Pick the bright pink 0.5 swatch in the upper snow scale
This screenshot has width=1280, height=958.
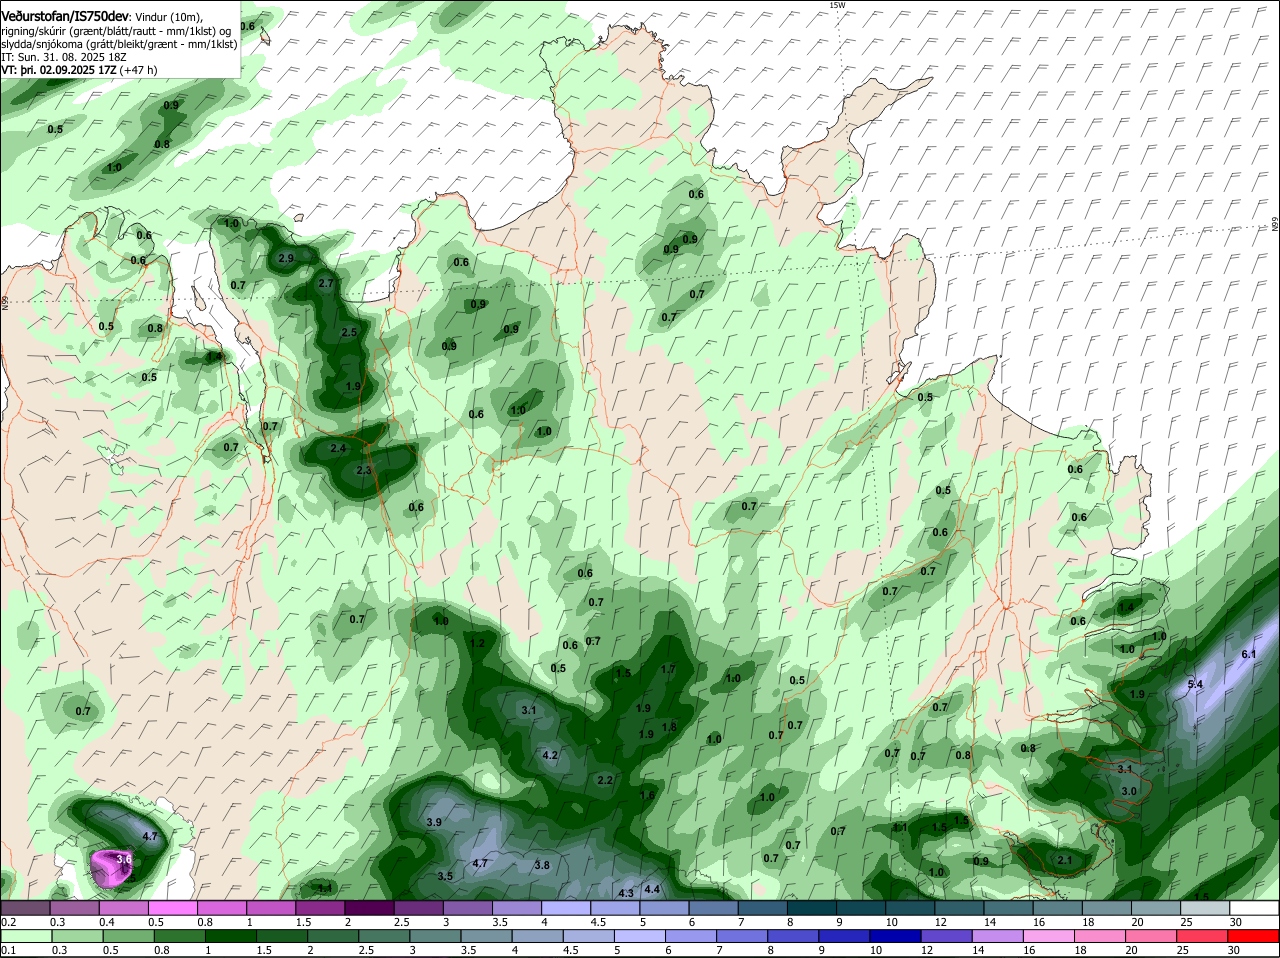(174, 908)
